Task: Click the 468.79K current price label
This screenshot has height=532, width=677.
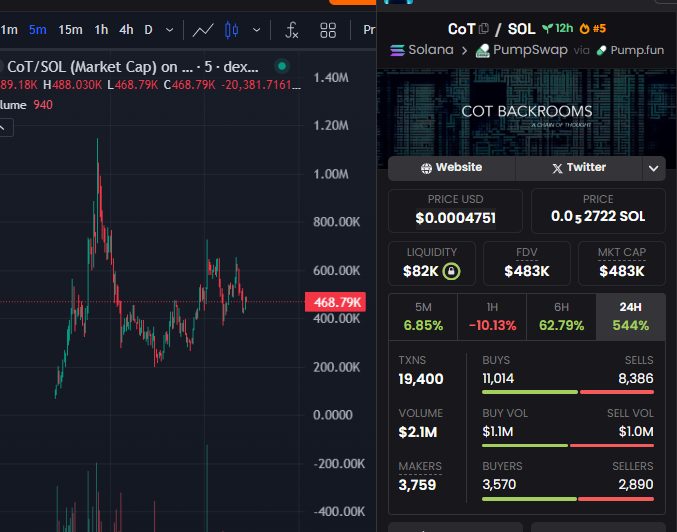Action: click(x=335, y=302)
